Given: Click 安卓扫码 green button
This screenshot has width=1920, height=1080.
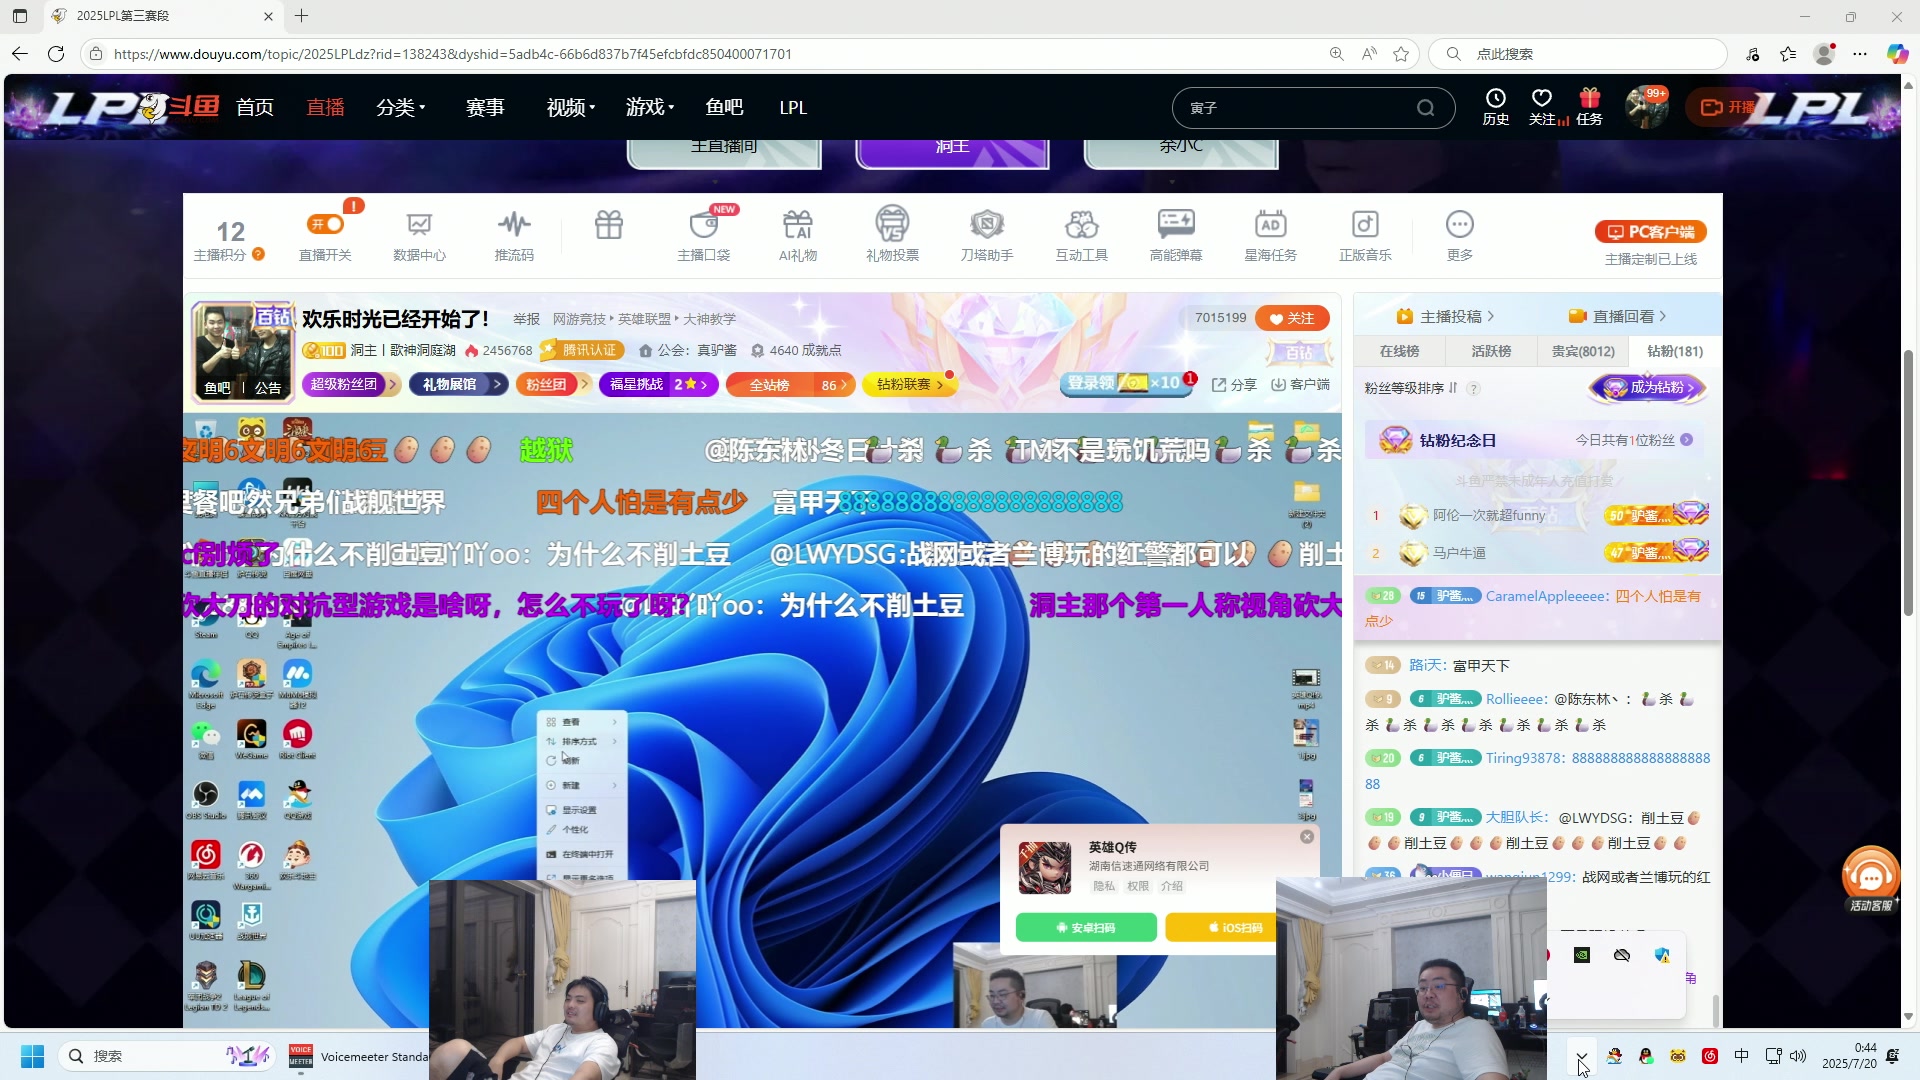Looking at the screenshot, I should tap(1086, 928).
